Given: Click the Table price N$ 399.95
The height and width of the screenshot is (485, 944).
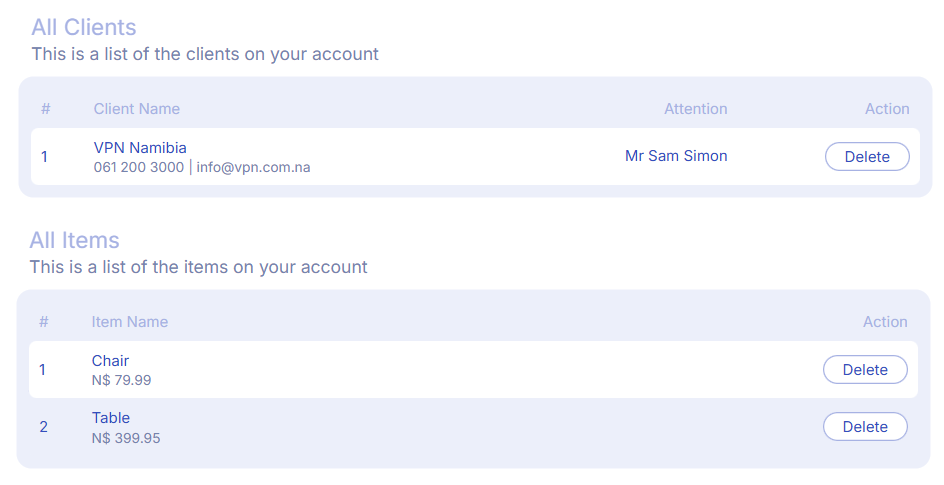Looking at the screenshot, I should pos(125,438).
